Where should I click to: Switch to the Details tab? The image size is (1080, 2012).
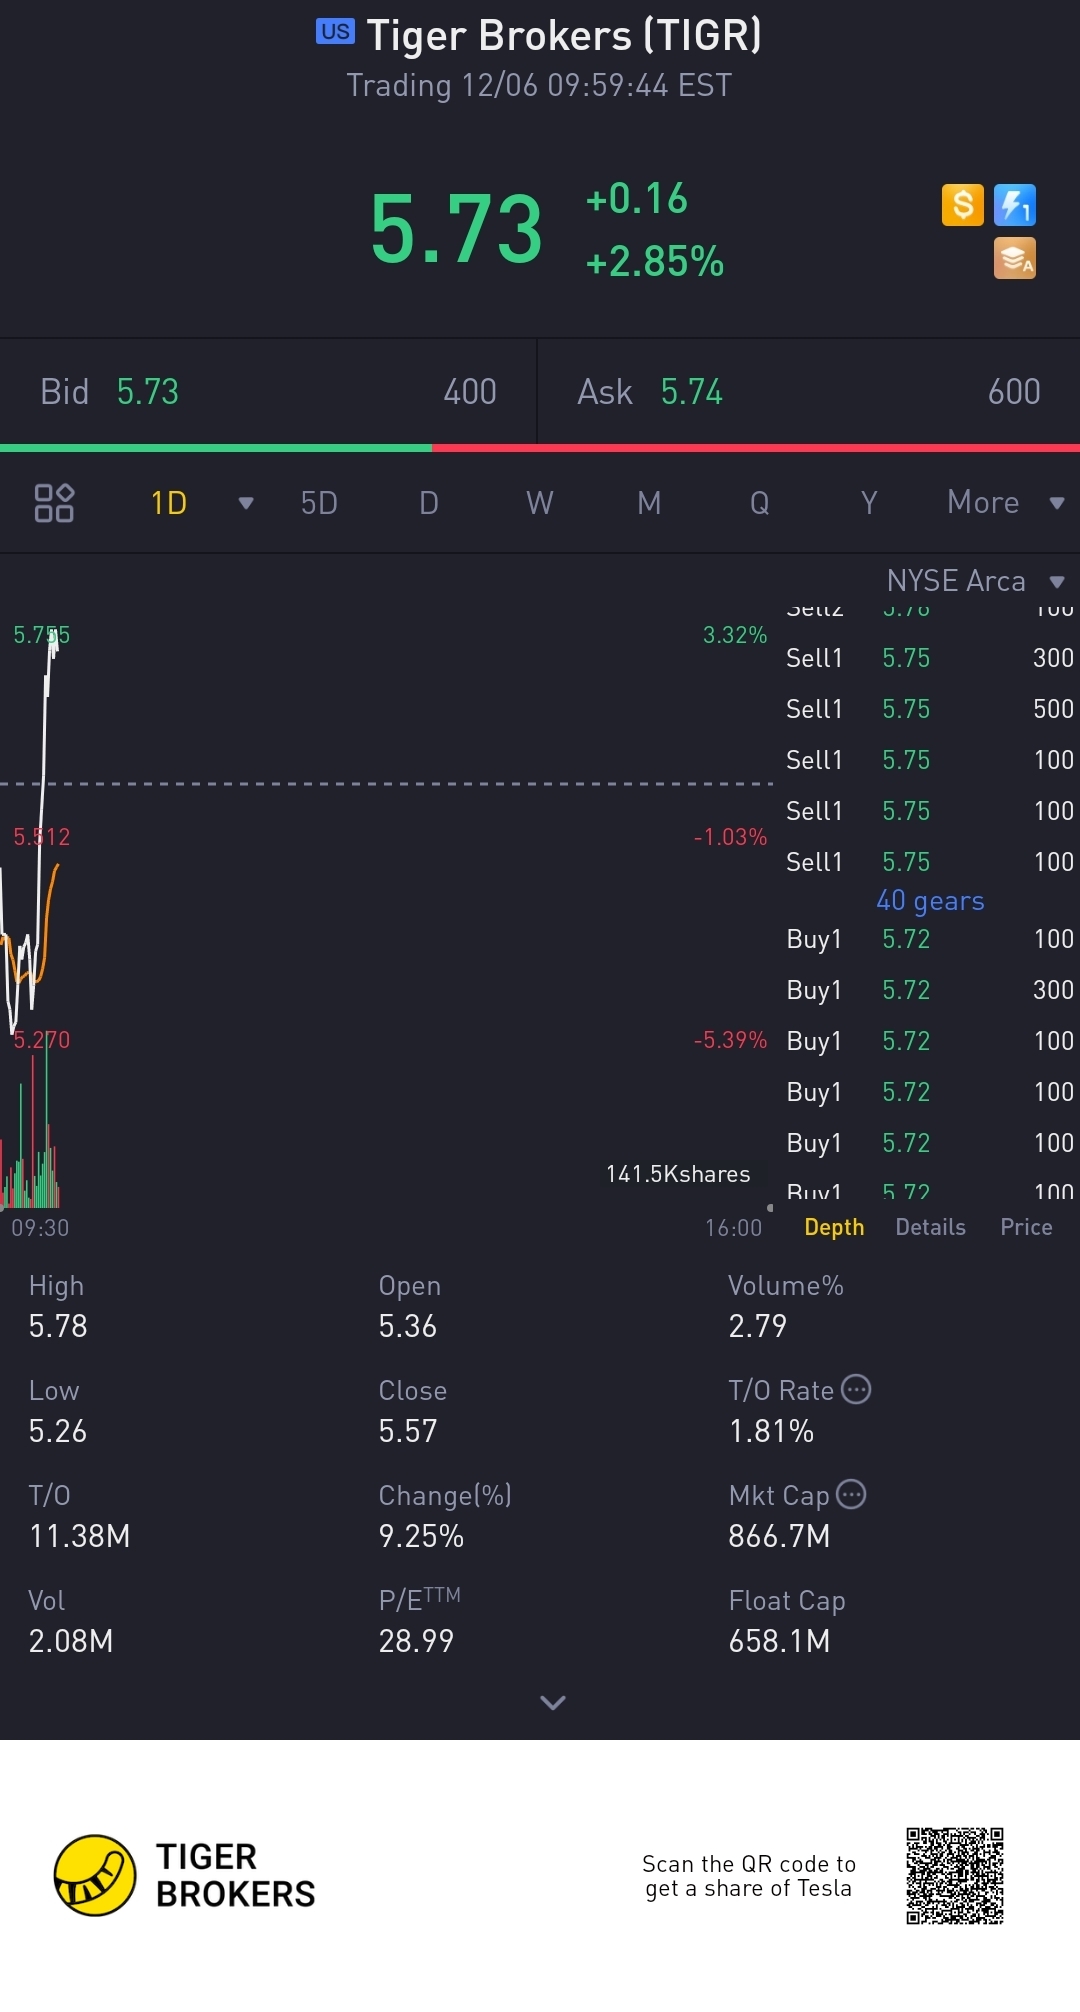(x=930, y=1227)
